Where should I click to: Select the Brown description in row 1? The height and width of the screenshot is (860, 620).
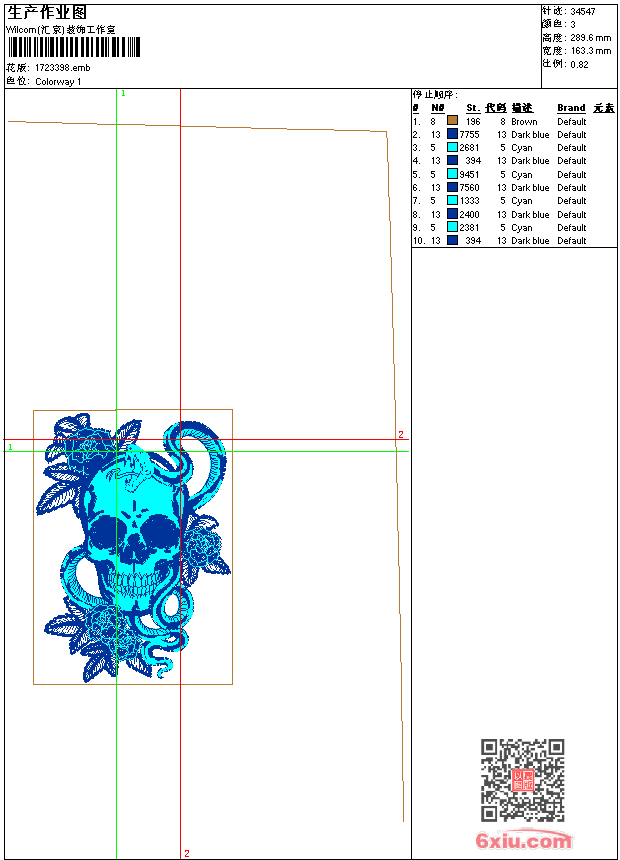[524, 122]
